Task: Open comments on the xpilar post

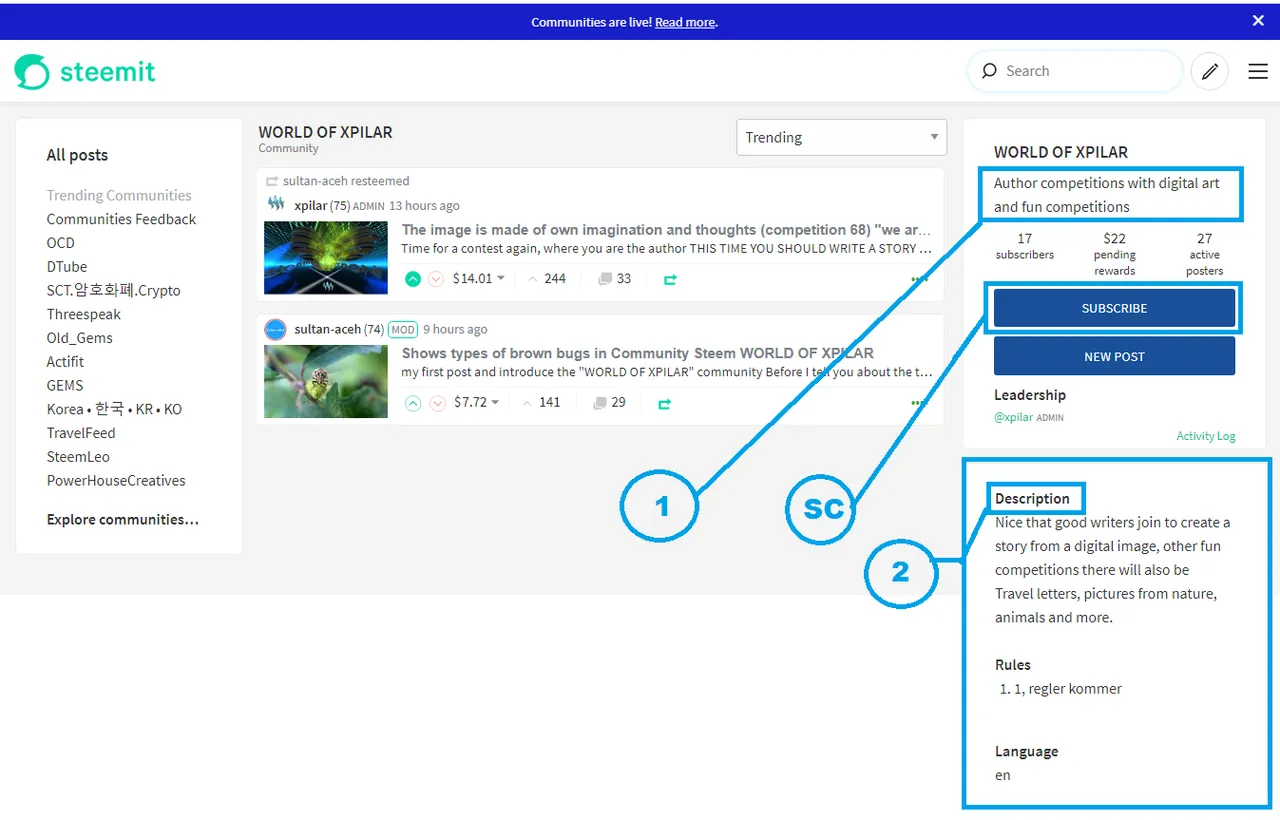Action: tap(615, 279)
